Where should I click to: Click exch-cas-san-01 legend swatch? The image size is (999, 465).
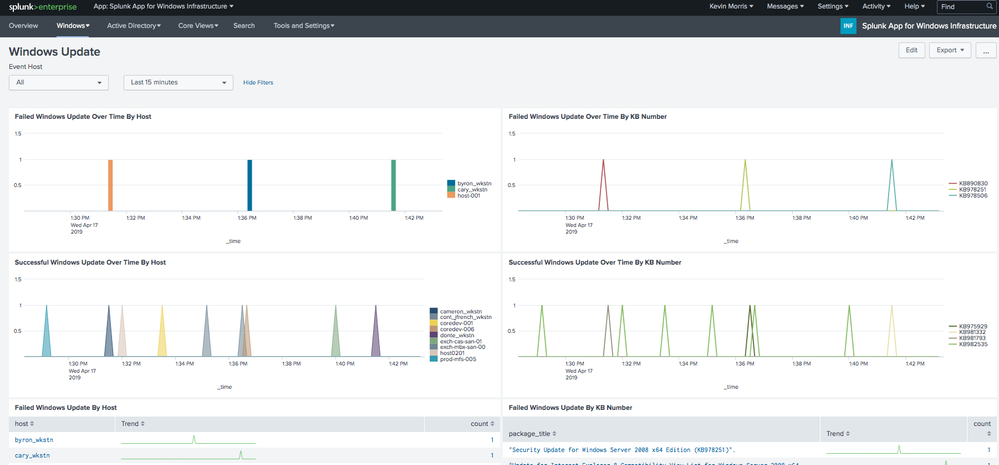coord(434,341)
